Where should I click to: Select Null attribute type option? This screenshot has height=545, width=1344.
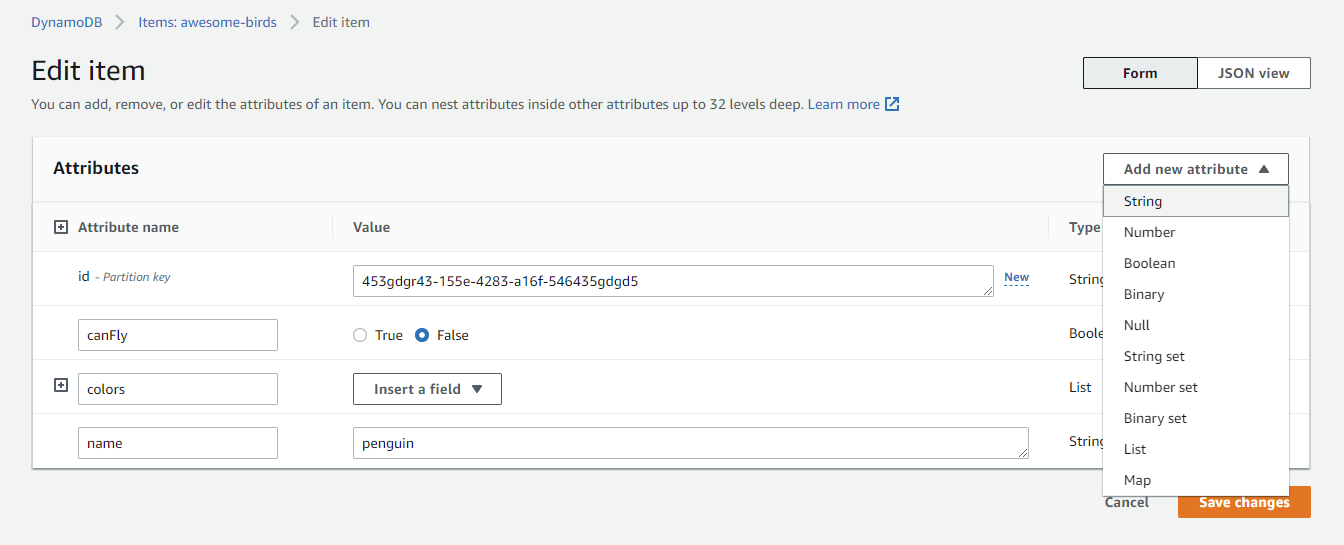point(1137,325)
